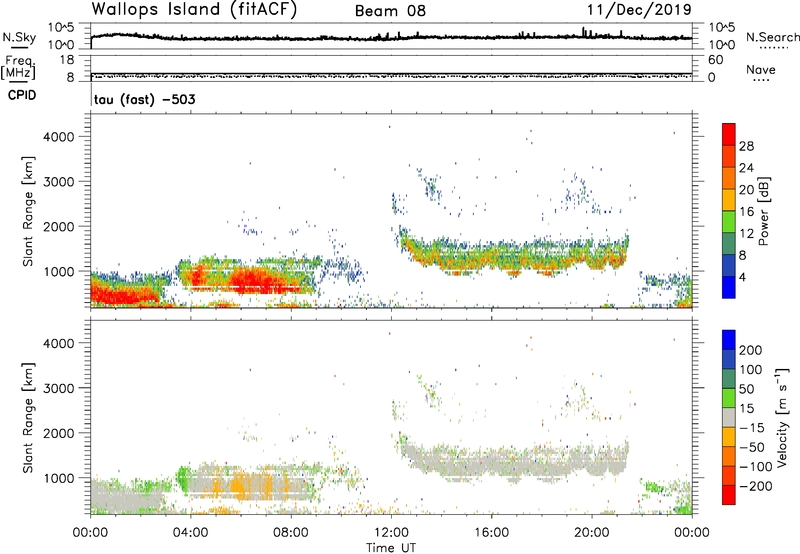
Task: Click the "N.Search" legend label
Action: pyautogui.click(x=772, y=37)
